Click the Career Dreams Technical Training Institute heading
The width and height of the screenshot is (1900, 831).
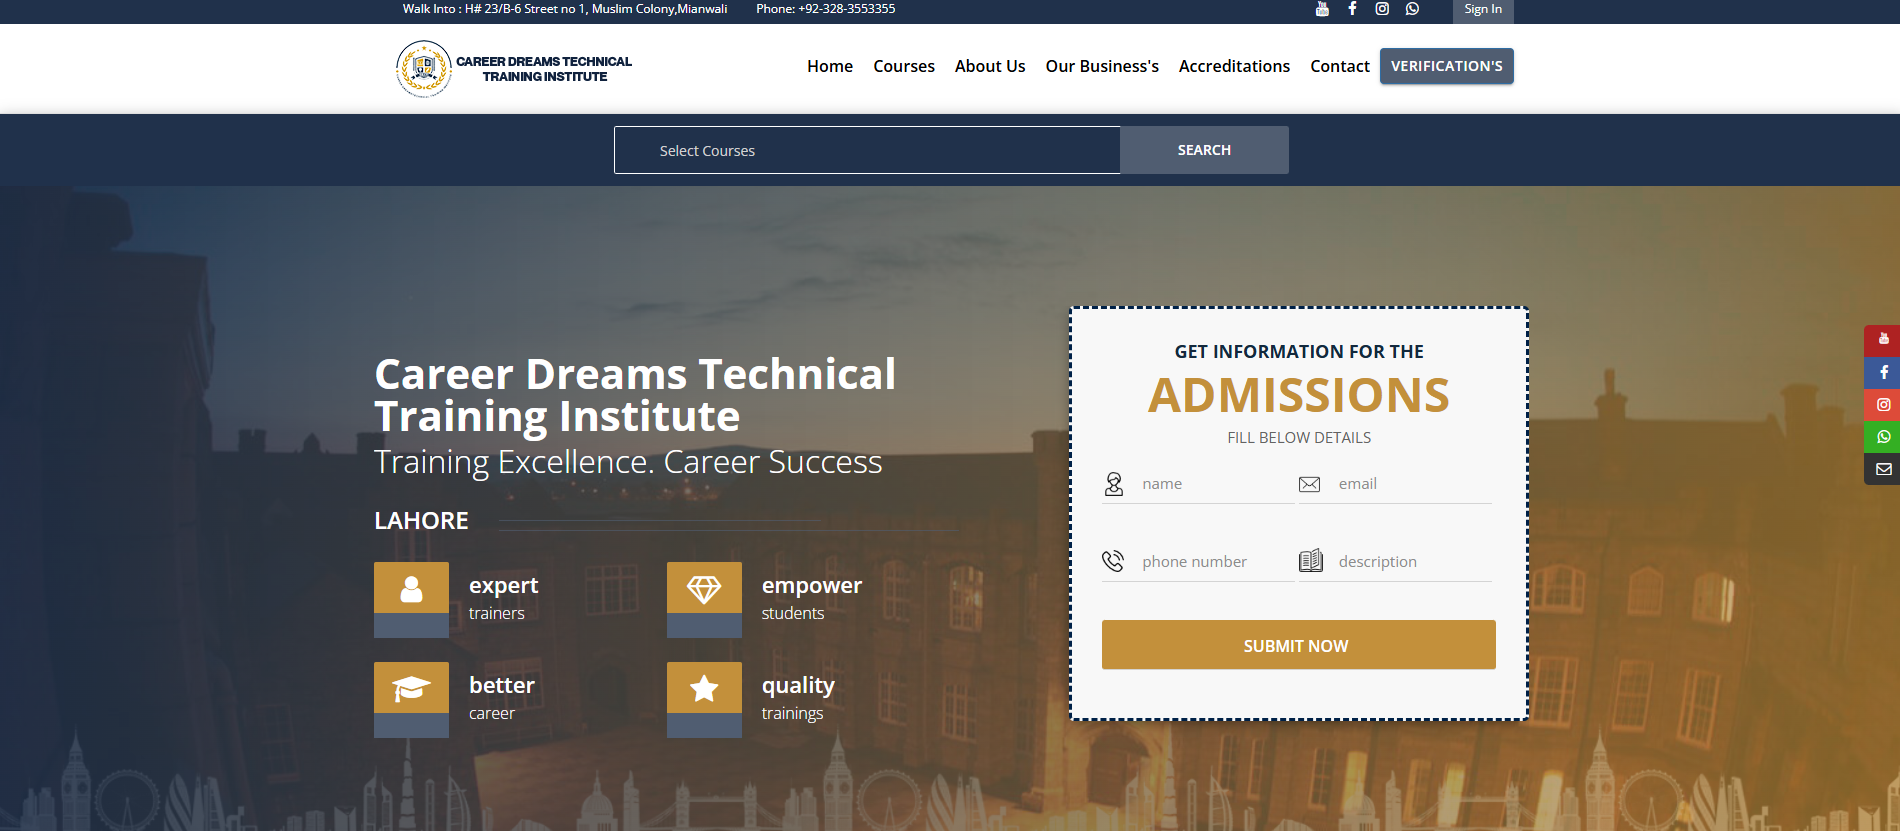[635, 395]
